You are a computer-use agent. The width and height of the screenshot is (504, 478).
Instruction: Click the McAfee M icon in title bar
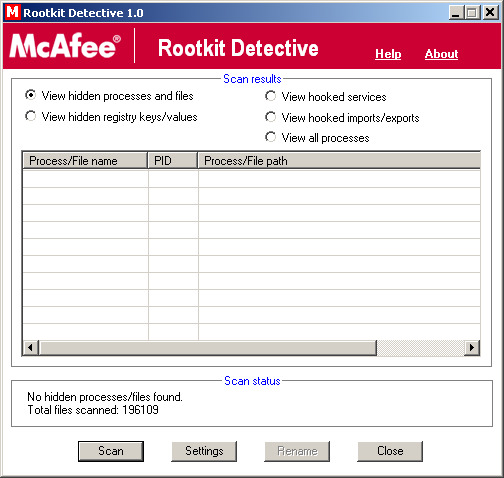pos(12,12)
